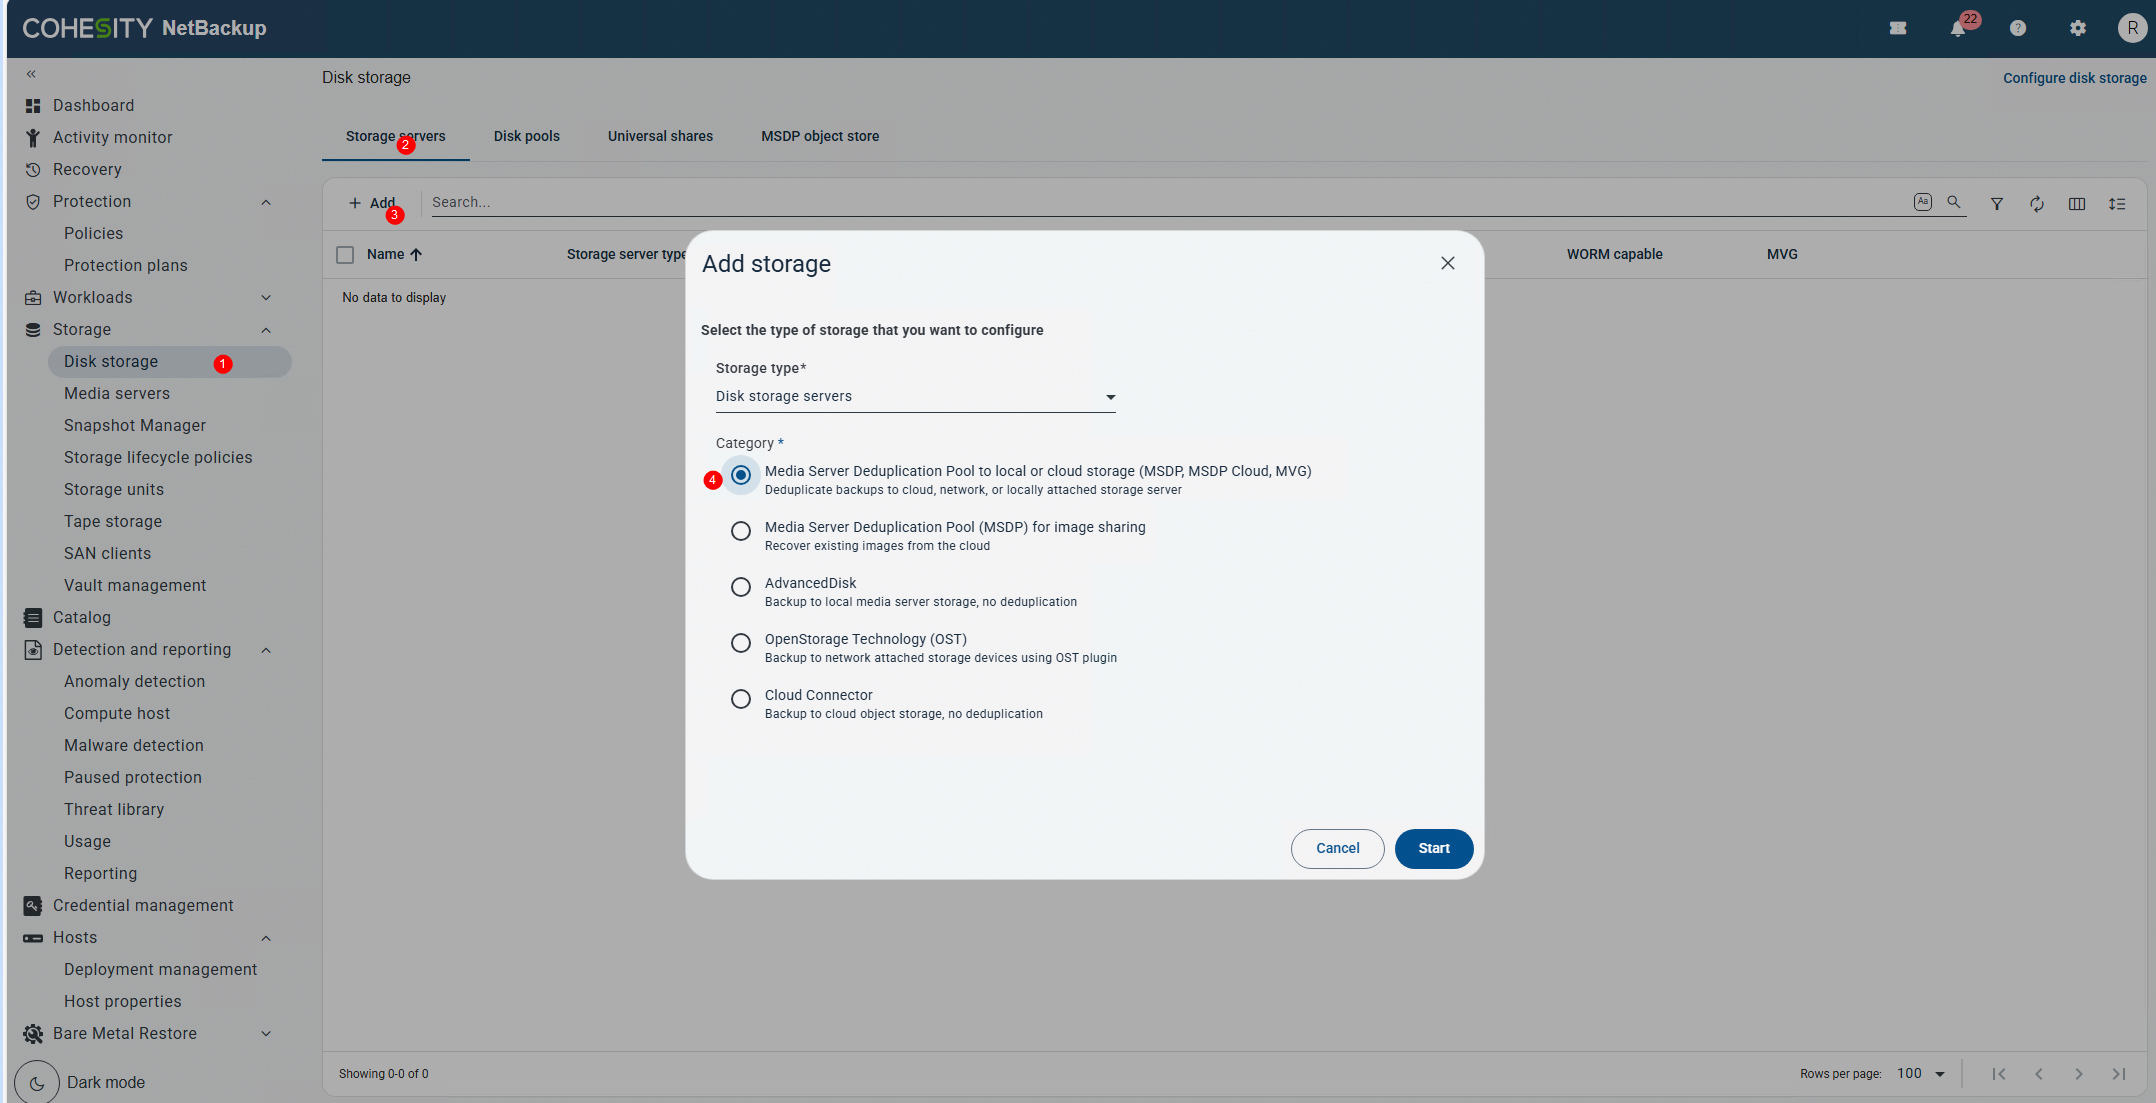Screen dimensions: 2156x1103
Task: Open the Rows per page dropdown
Action: tap(1921, 1074)
